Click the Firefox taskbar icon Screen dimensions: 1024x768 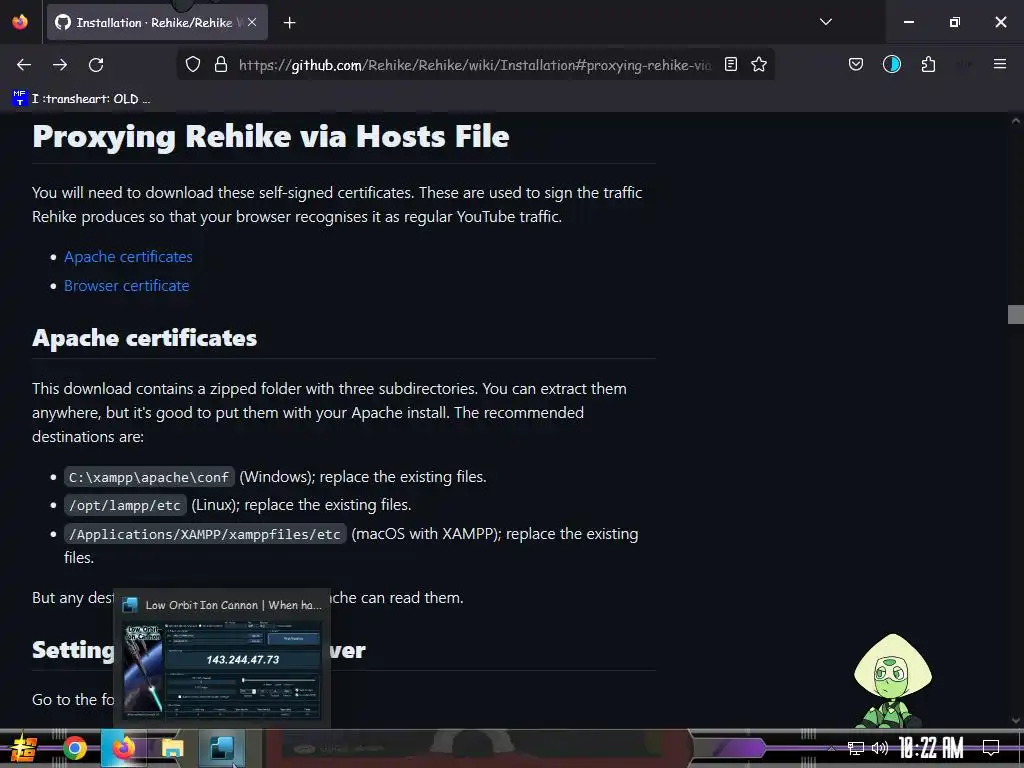[x=123, y=748]
